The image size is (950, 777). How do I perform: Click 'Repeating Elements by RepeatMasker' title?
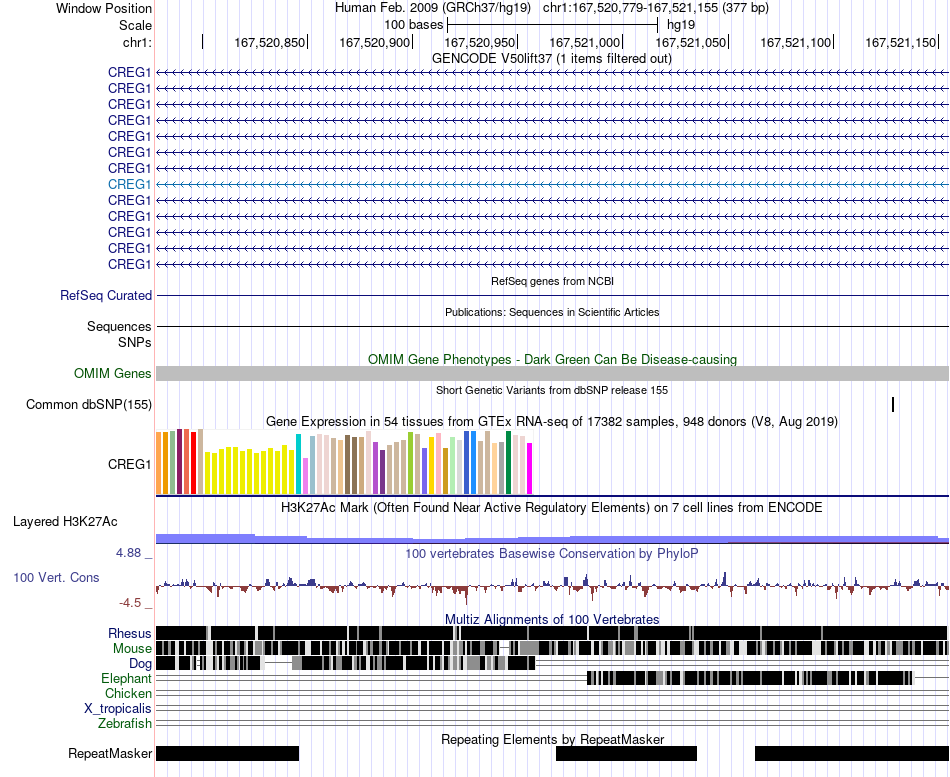pos(553,739)
